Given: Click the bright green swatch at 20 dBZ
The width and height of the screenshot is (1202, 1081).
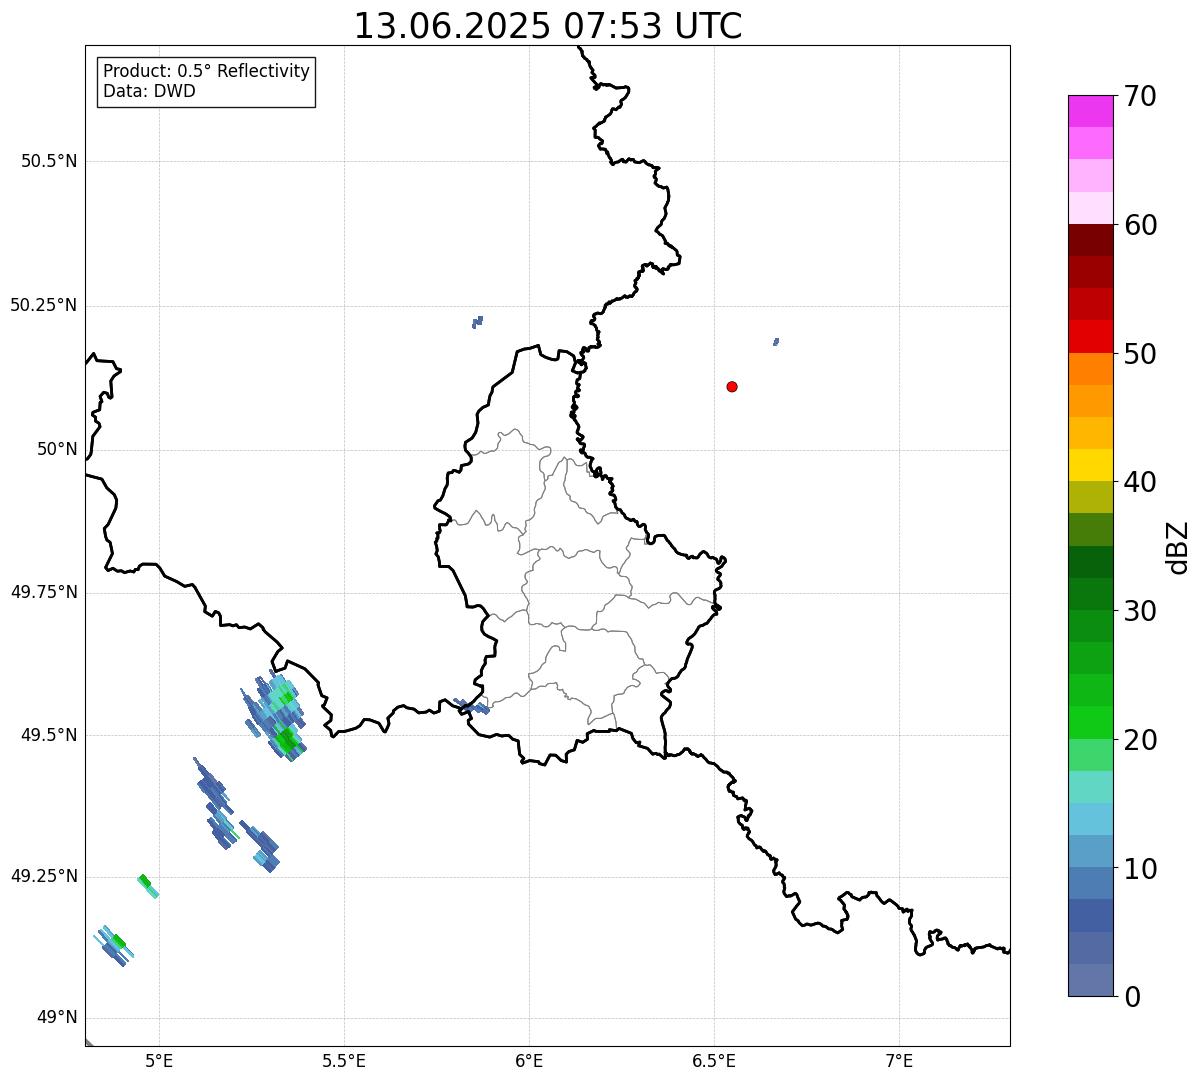Looking at the screenshot, I should point(1090,723).
